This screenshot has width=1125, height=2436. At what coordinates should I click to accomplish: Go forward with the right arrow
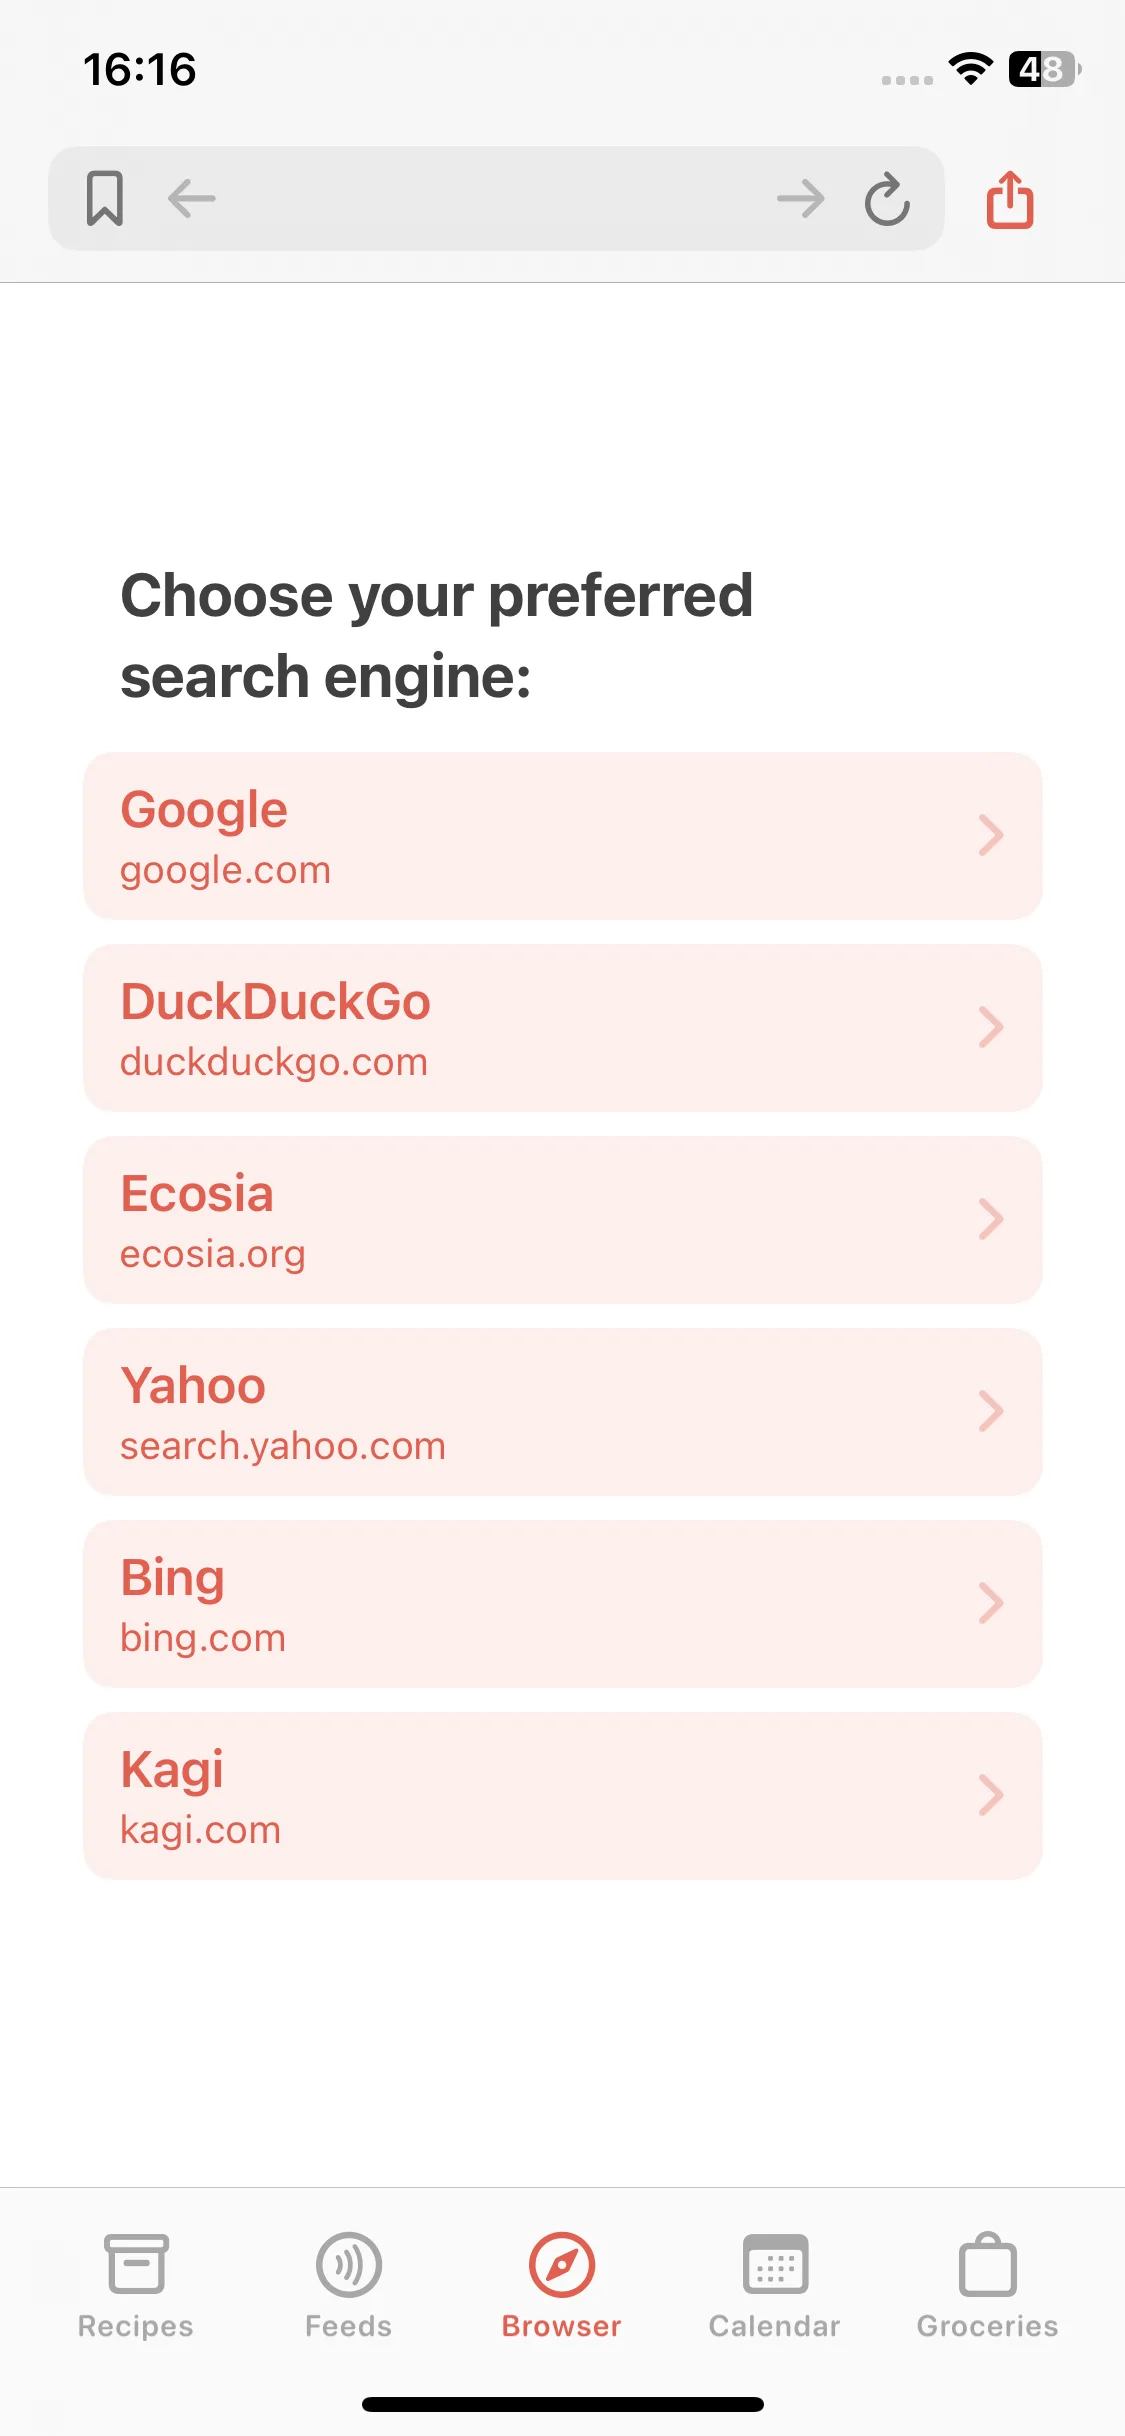pos(801,198)
